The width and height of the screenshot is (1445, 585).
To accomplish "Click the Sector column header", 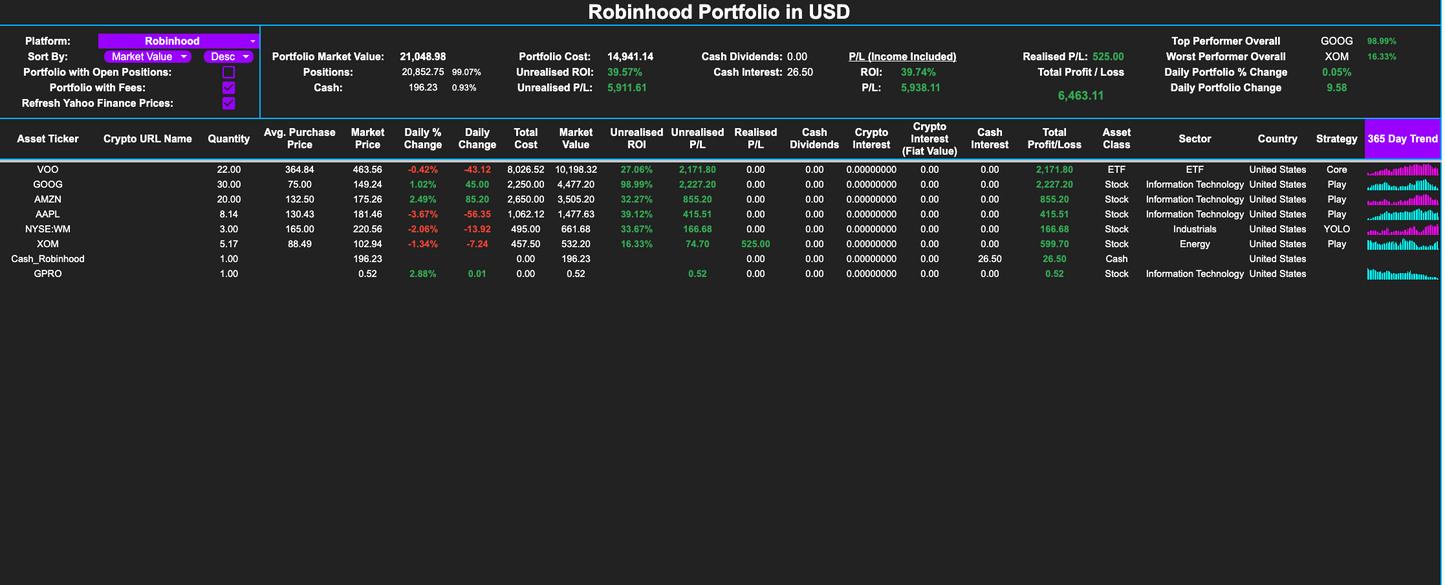I will tap(1195, 139).
